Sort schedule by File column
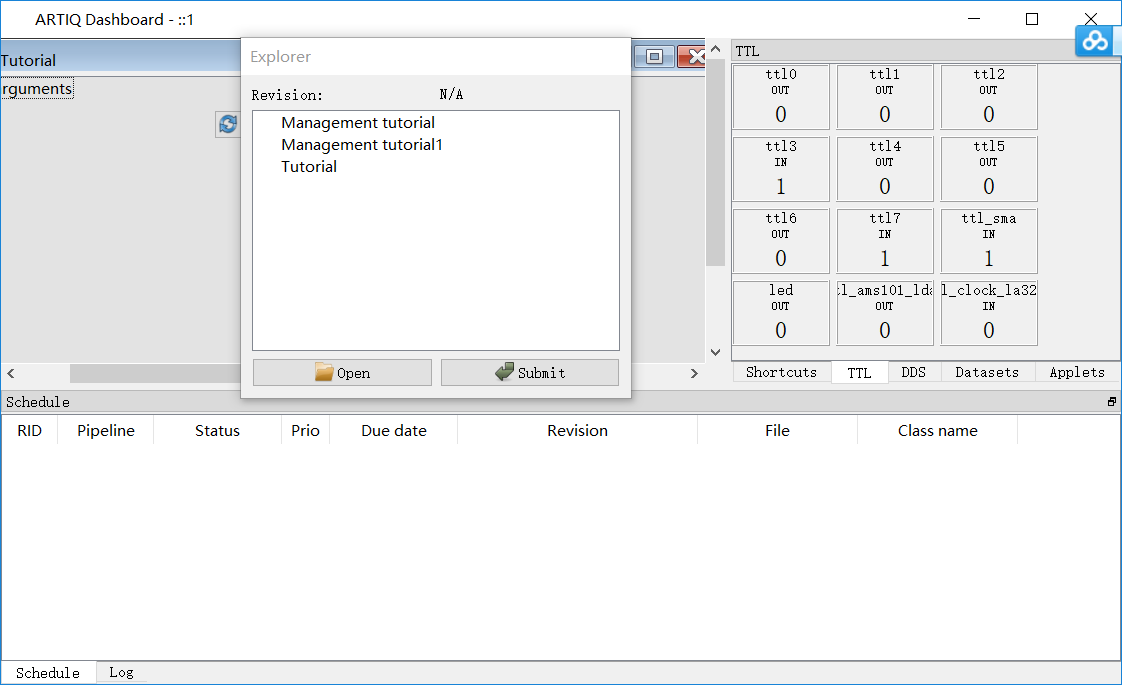Image resolution: width=1122 pixels, height=685 pixels. click(777, 430)
